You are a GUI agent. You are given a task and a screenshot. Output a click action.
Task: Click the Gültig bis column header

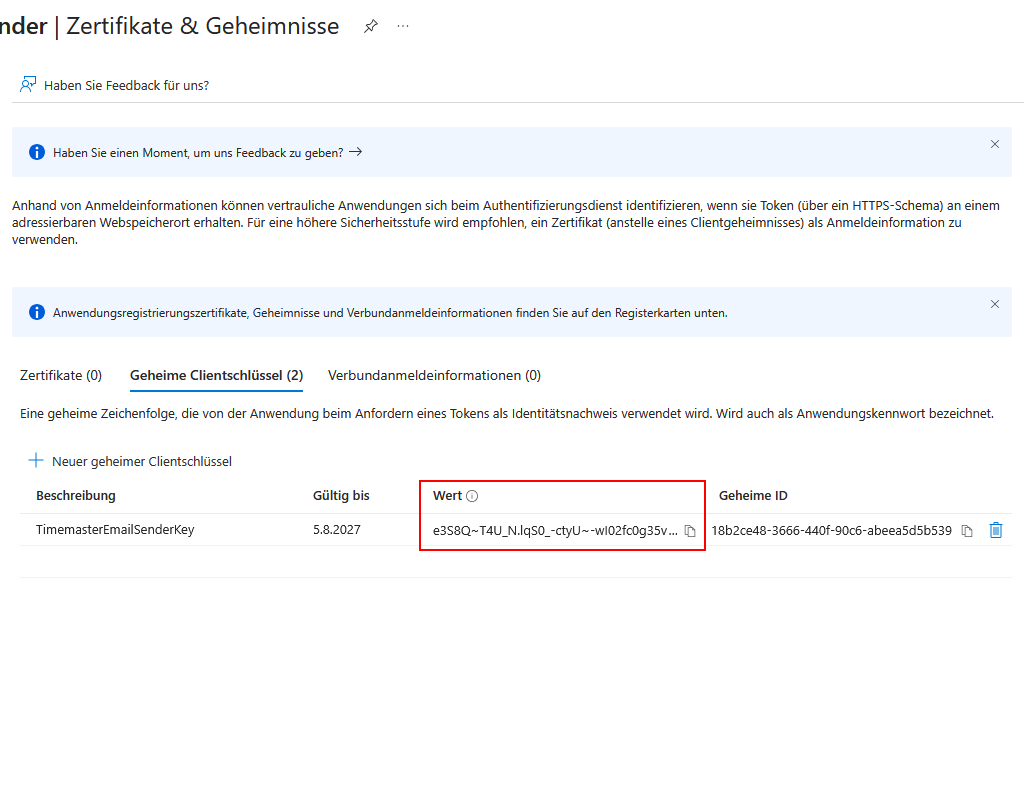pyautogui.click(x=341, y=495)
